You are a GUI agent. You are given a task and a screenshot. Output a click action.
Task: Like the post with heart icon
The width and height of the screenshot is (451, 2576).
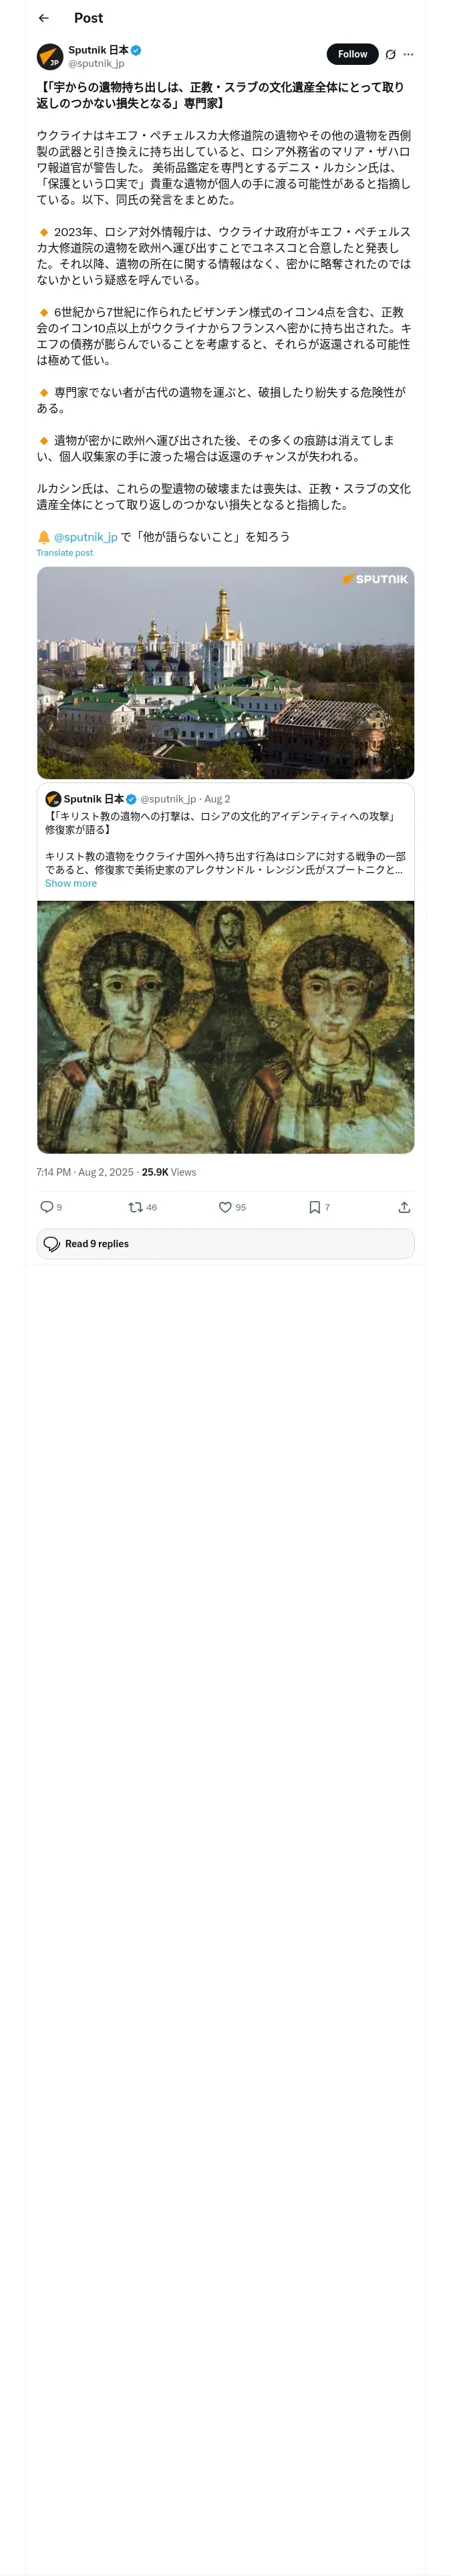pos(226,1207)
